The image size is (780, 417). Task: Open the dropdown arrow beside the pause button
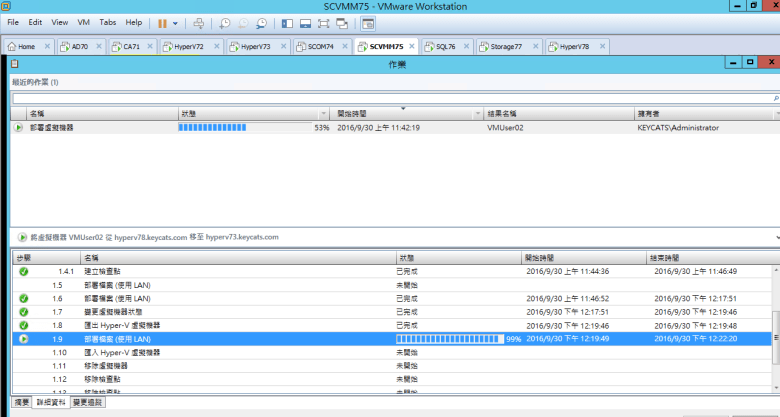point(176,22)
